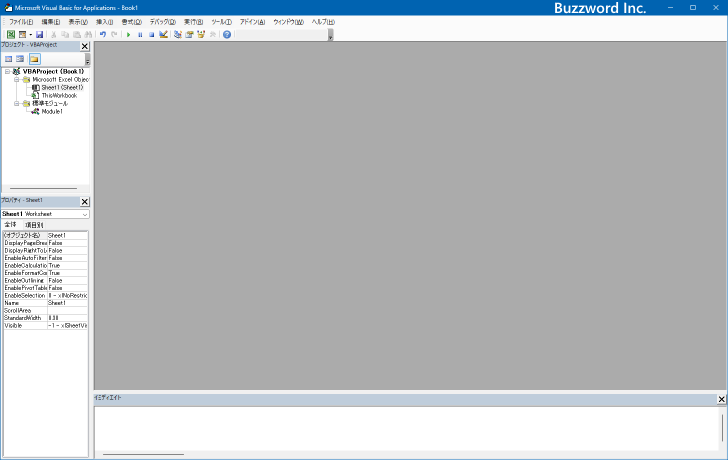Select the (オブジェクト名) property row

click(x=46, y=235)
